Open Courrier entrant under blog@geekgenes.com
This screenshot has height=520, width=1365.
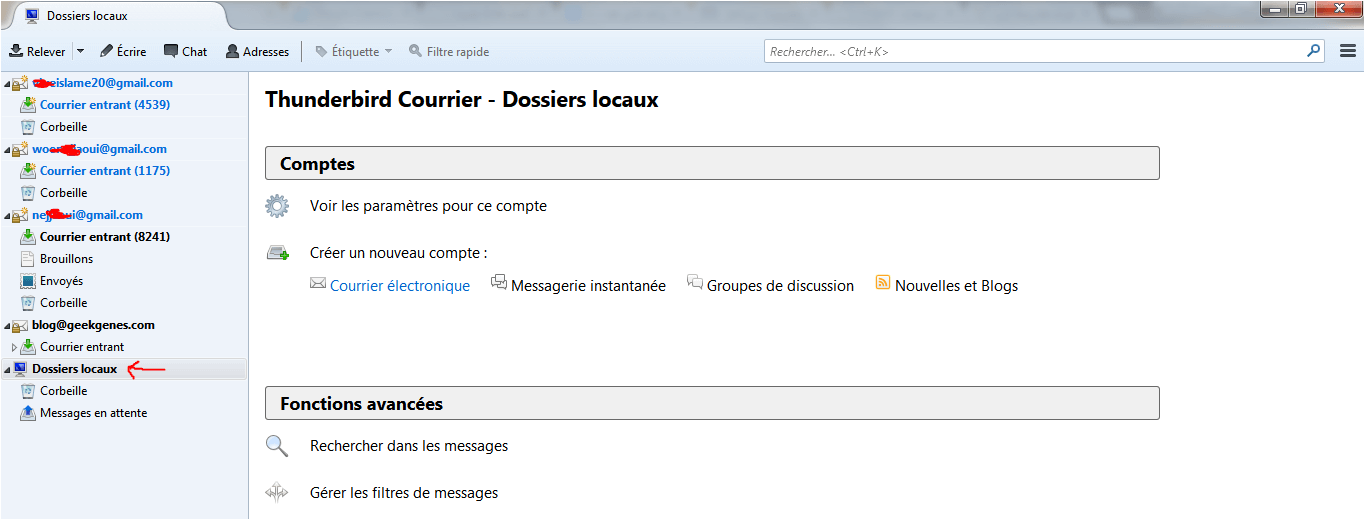point(82,347)
